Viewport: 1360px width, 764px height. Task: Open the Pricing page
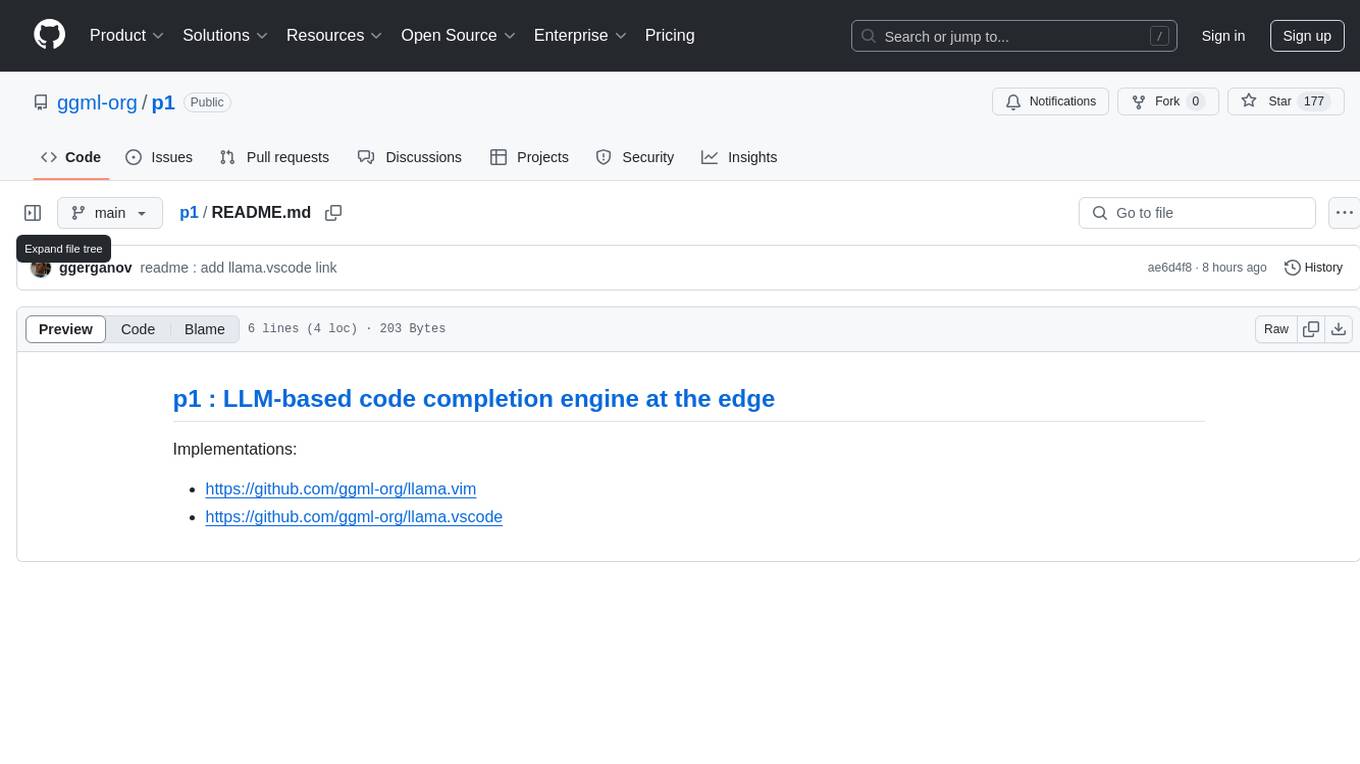(670, 35)
